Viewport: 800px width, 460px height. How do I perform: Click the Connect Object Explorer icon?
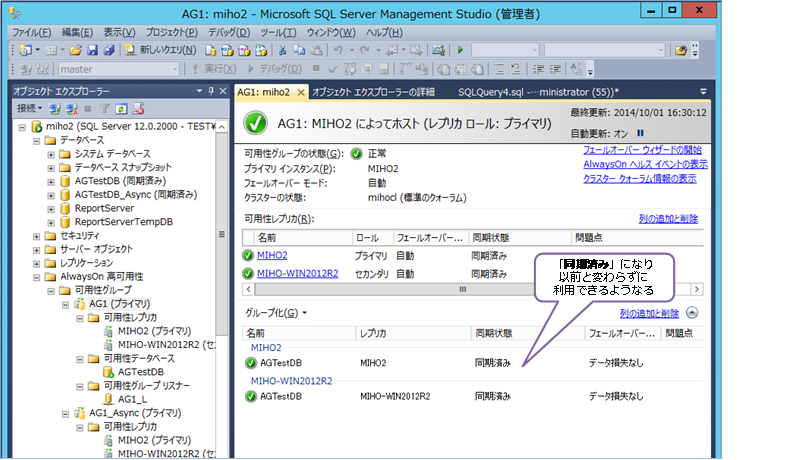pos(55,109)
